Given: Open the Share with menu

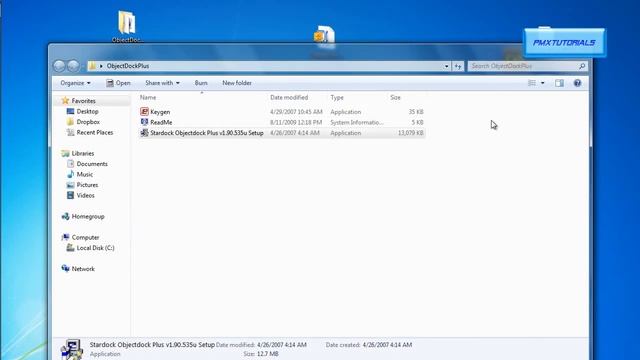Looking at the screenshot, I should point(162,83).
